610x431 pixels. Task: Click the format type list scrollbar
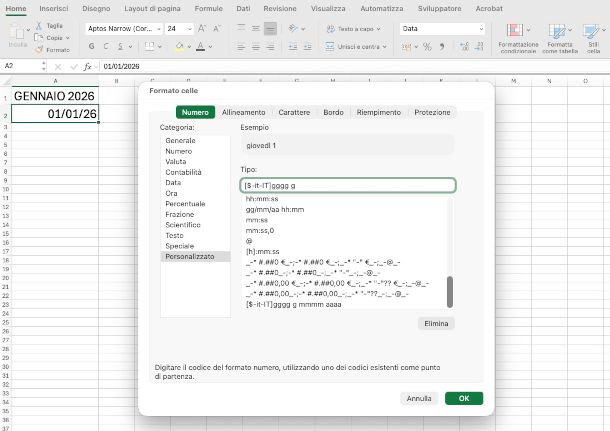click(x=450, y=292)
